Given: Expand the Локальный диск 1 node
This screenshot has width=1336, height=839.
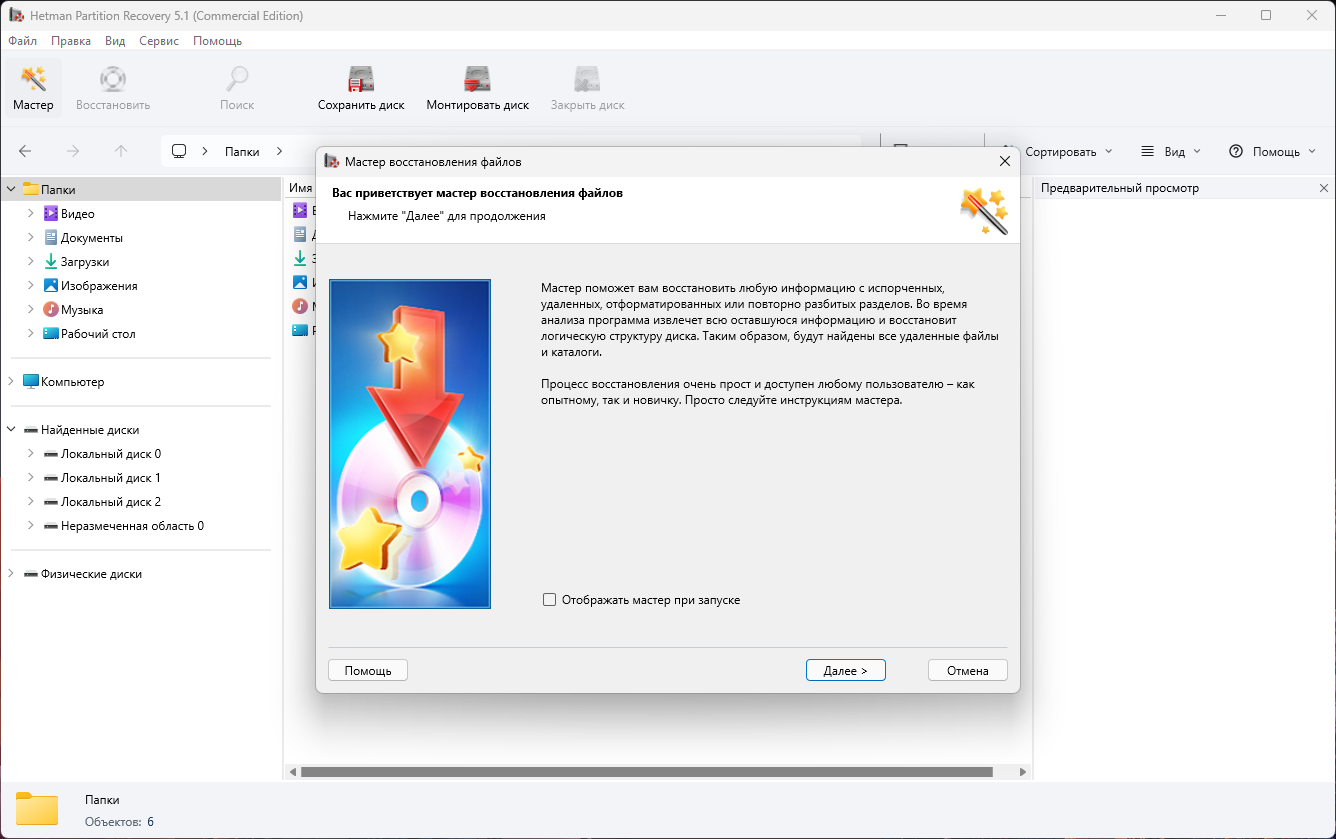Looking at the screenshot, I should tap(31, 477).
